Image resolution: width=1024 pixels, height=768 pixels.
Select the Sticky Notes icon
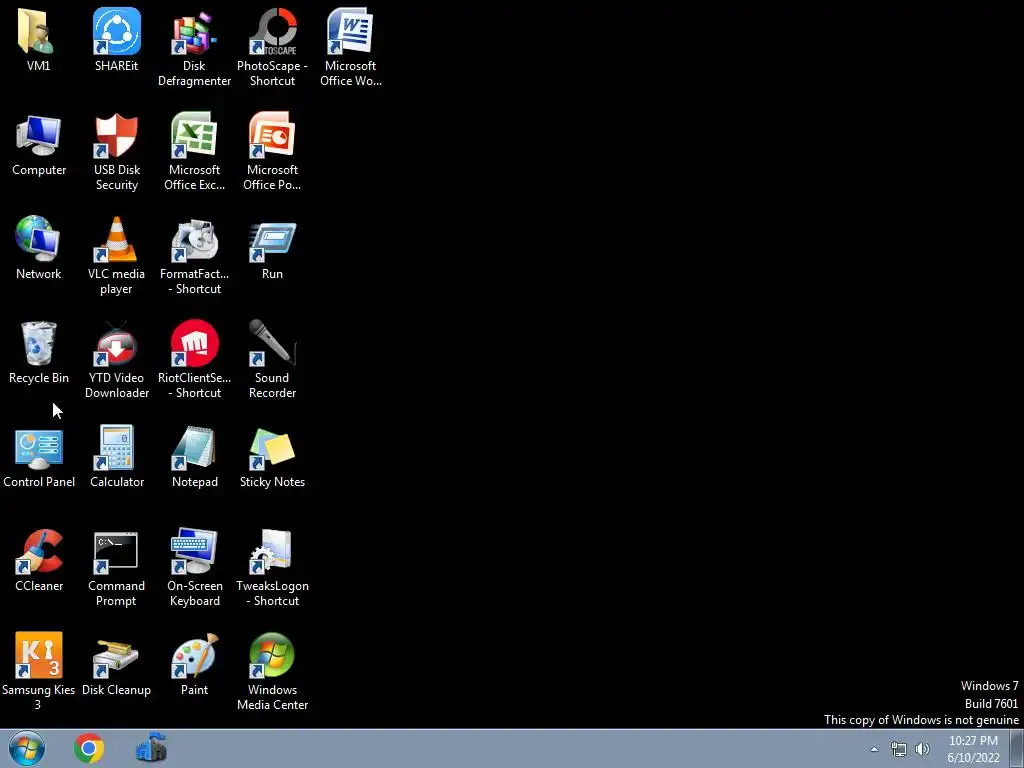coord(272,449)
